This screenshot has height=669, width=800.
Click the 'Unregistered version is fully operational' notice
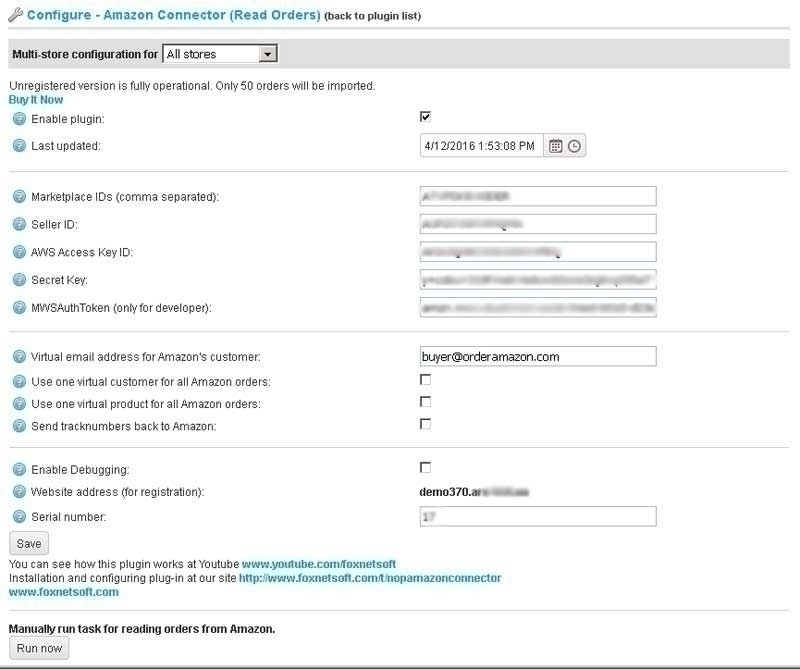point(192,86)
